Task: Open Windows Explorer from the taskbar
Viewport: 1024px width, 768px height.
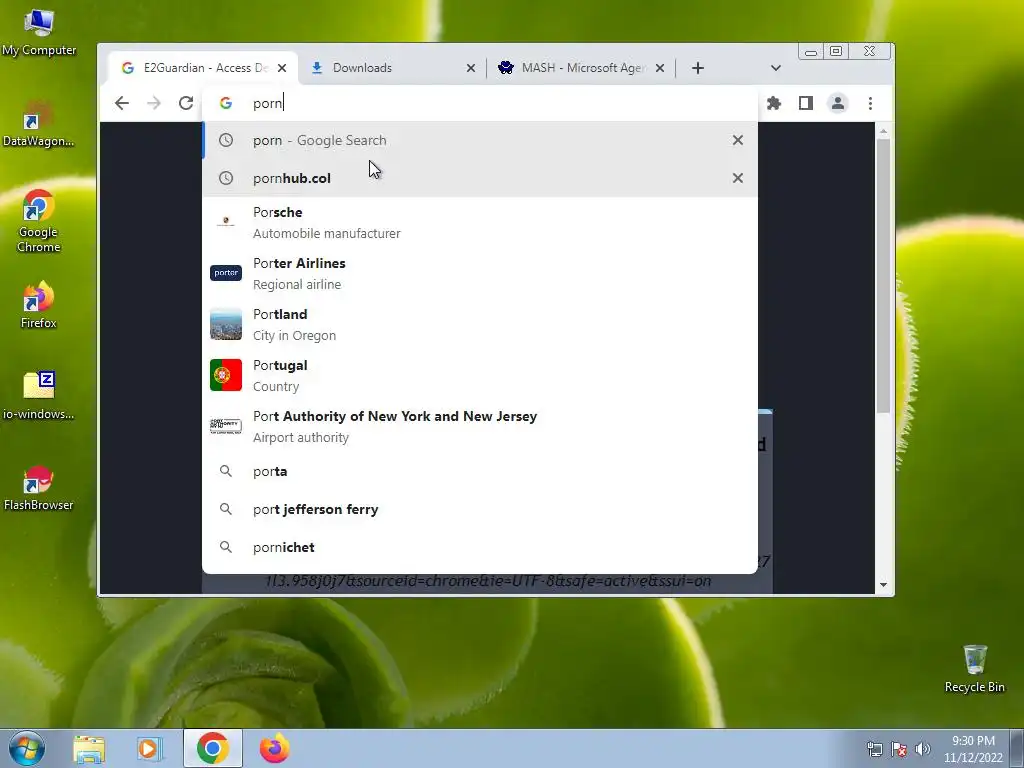Action: coord(89,748)
